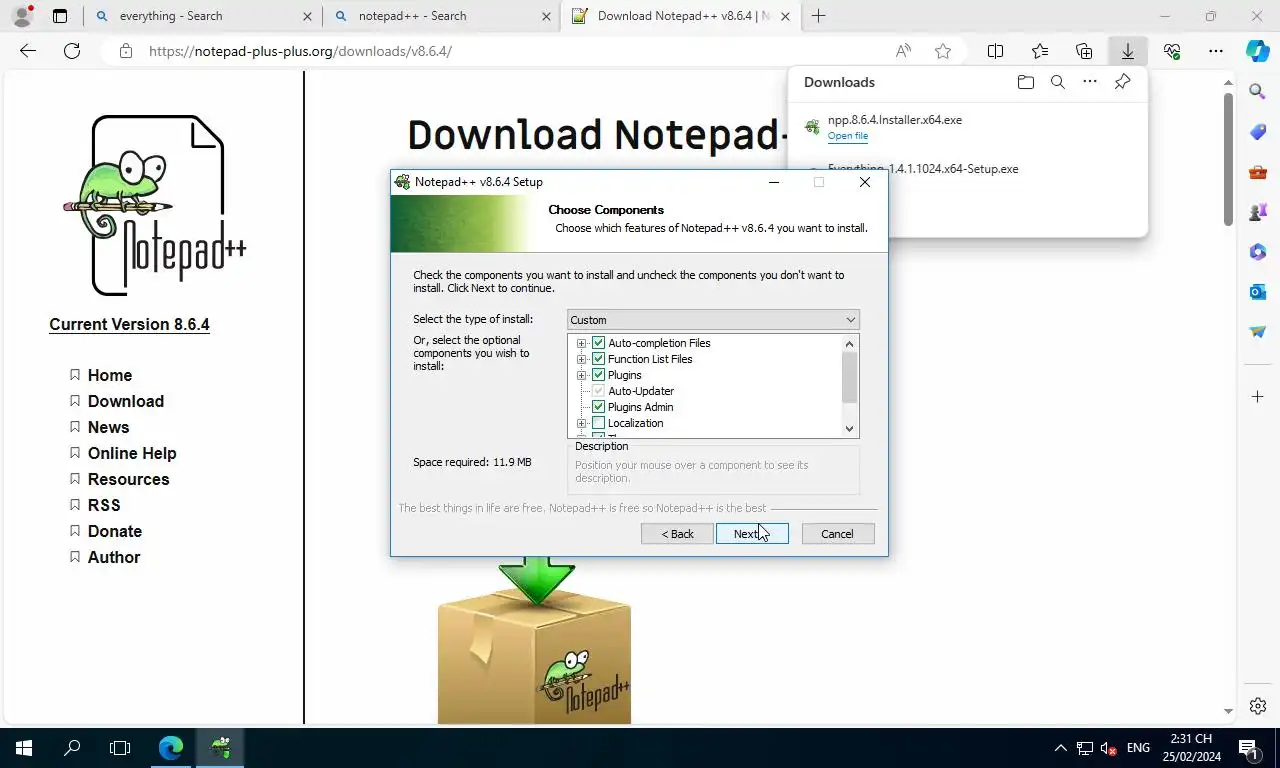Uncheck the Plugins component
The width and height of the screenshot is (1280, 768).
(599, 375)
